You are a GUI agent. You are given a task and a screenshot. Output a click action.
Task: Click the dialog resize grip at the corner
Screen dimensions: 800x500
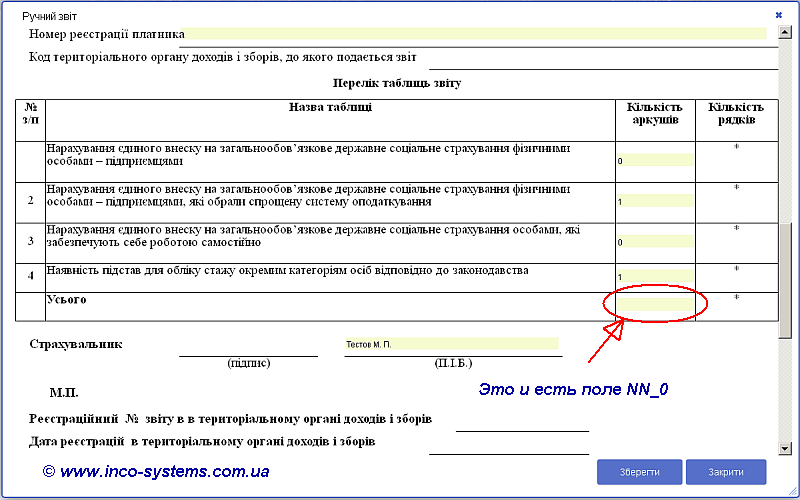[x=792, y=492]
